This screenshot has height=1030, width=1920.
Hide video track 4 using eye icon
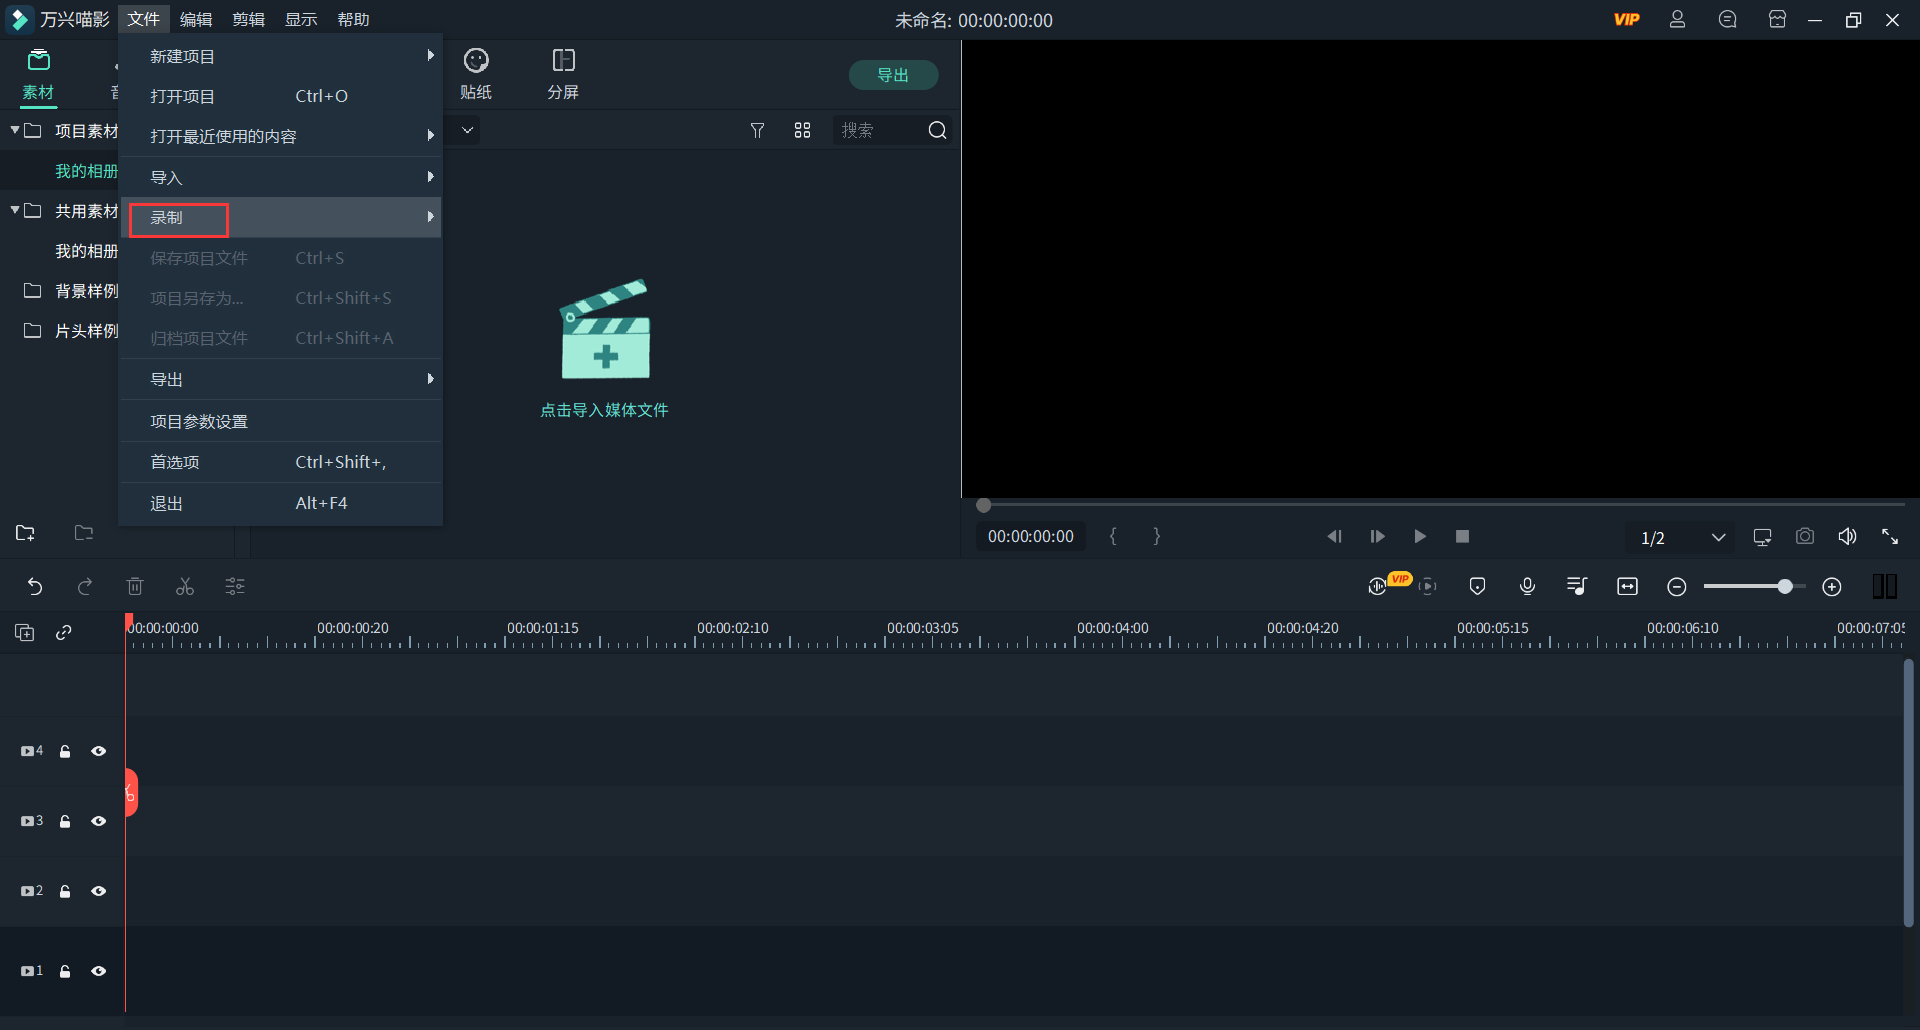[99, 751]
